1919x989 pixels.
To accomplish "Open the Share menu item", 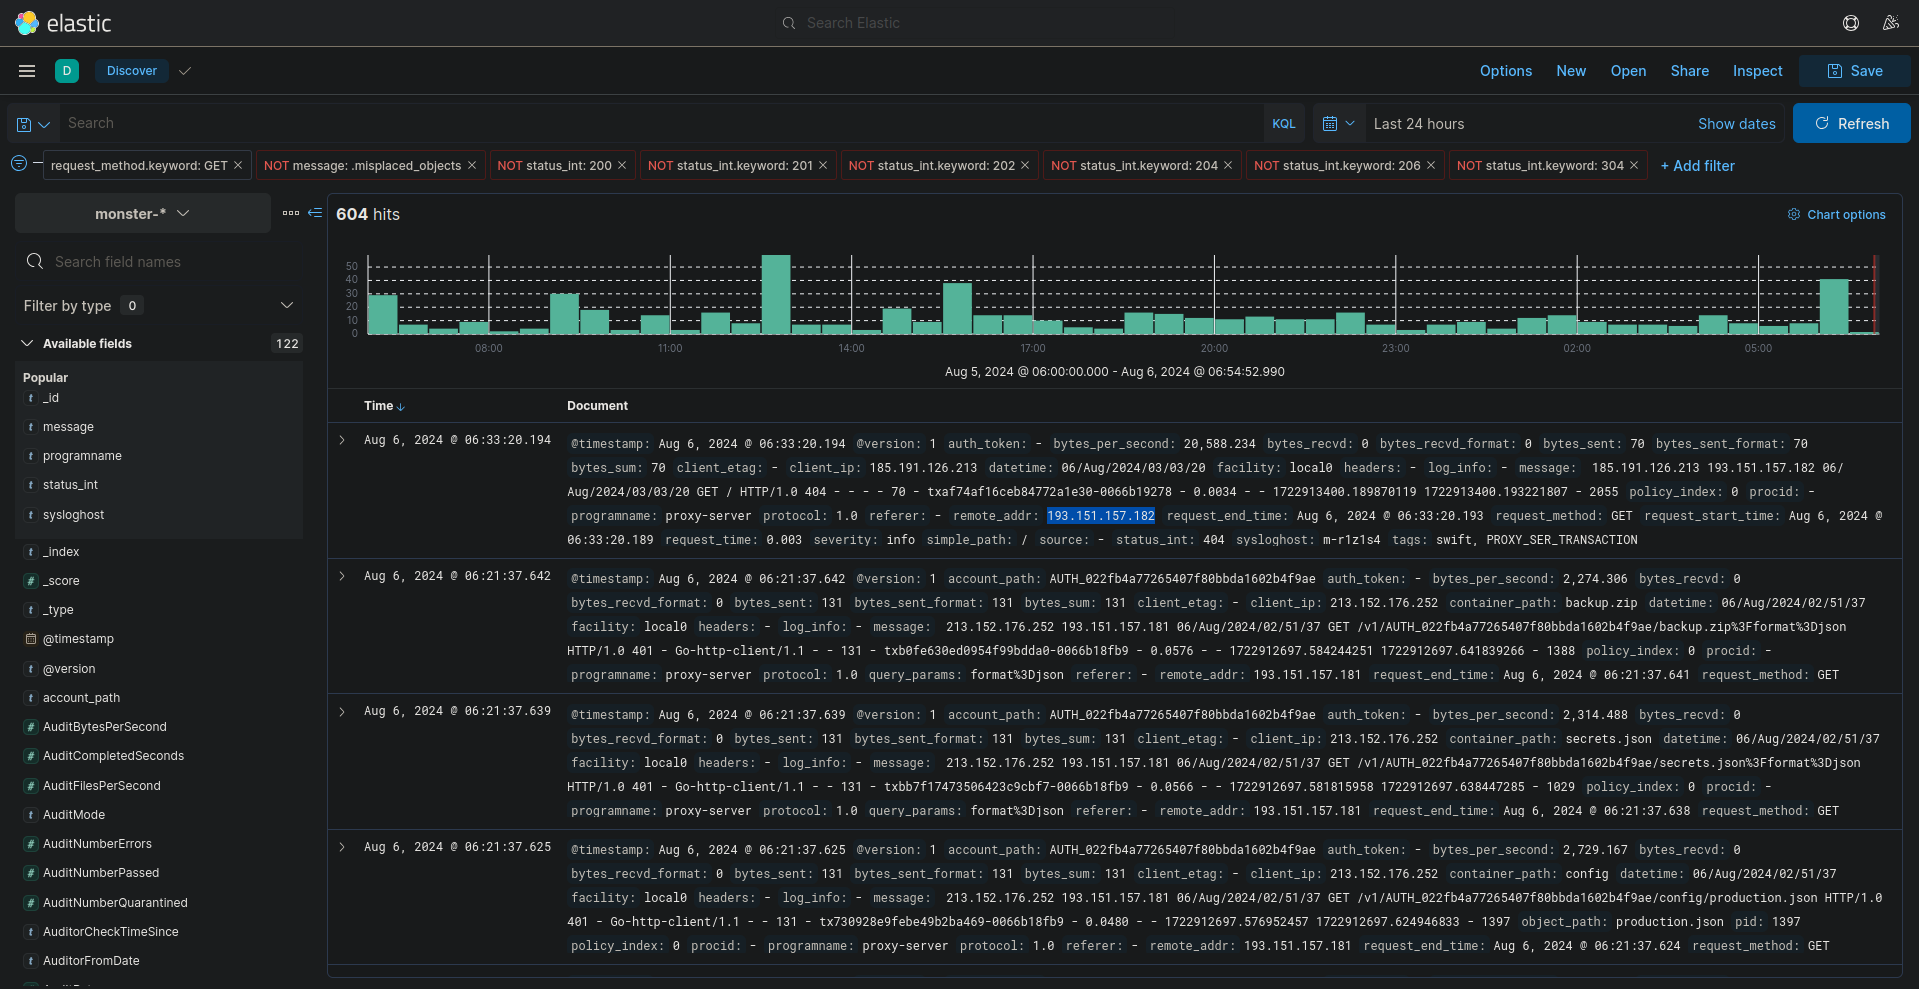I will (x=1689, y=71).
